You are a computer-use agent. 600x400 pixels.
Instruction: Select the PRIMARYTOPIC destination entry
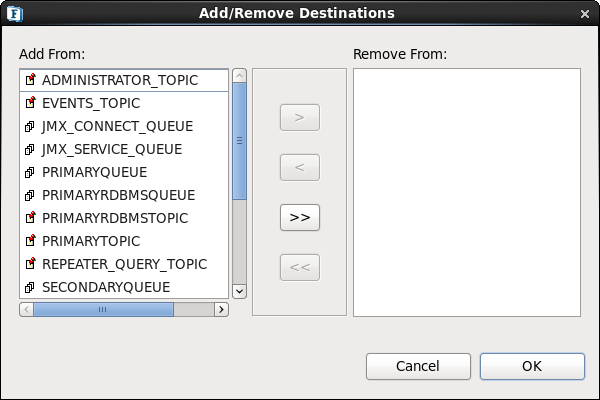tap(124, 241)
